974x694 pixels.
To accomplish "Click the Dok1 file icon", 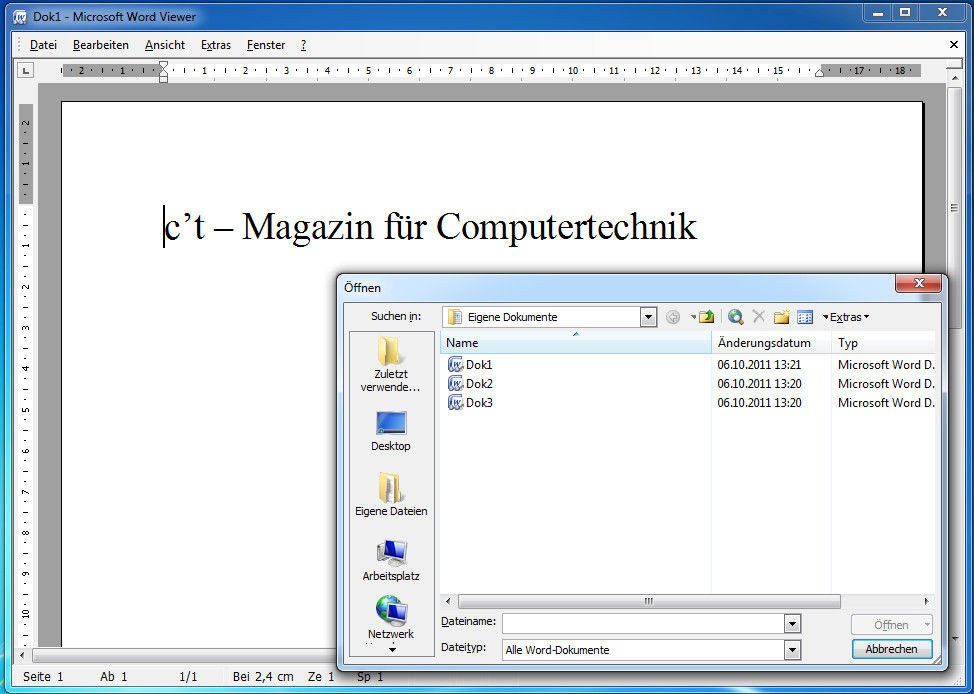I will pyautogui.click(x=455, y=365).
